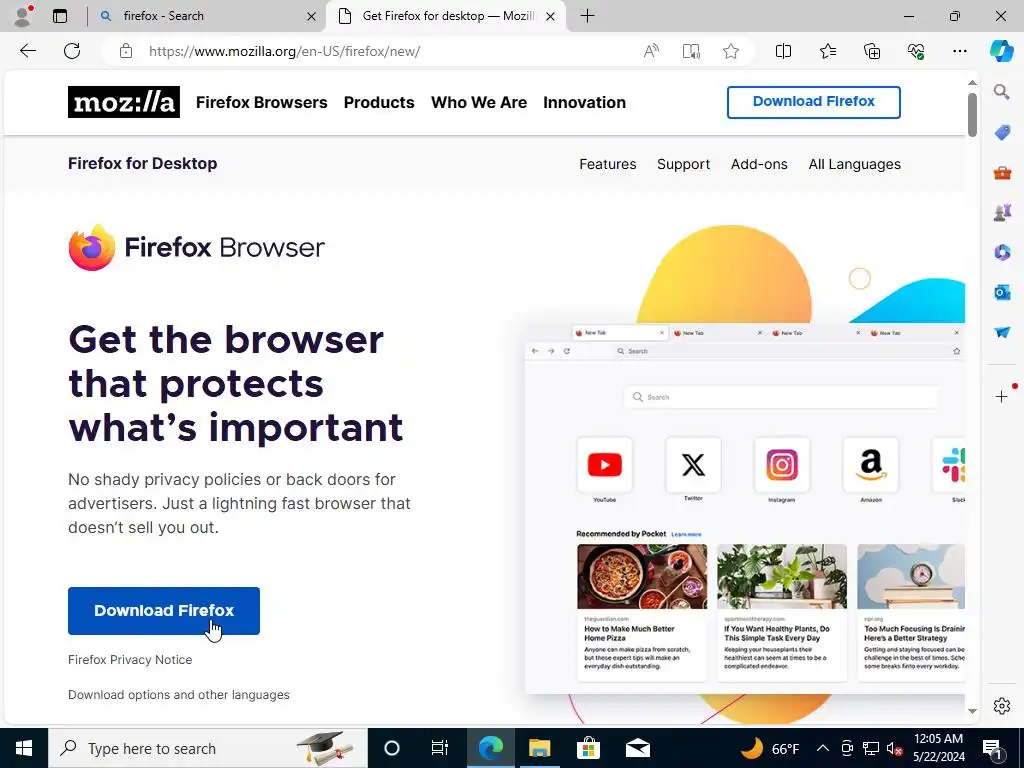Open File Explorer from the taskbar
This screenshot has height=768, width=1024.
[x=539, y=748]
